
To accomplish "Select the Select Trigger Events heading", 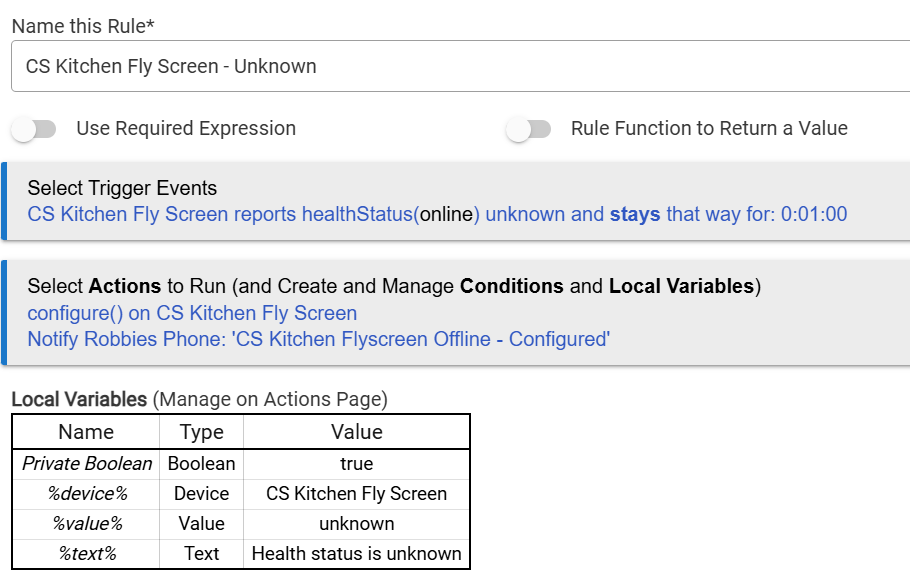I will tap(122, 188).
